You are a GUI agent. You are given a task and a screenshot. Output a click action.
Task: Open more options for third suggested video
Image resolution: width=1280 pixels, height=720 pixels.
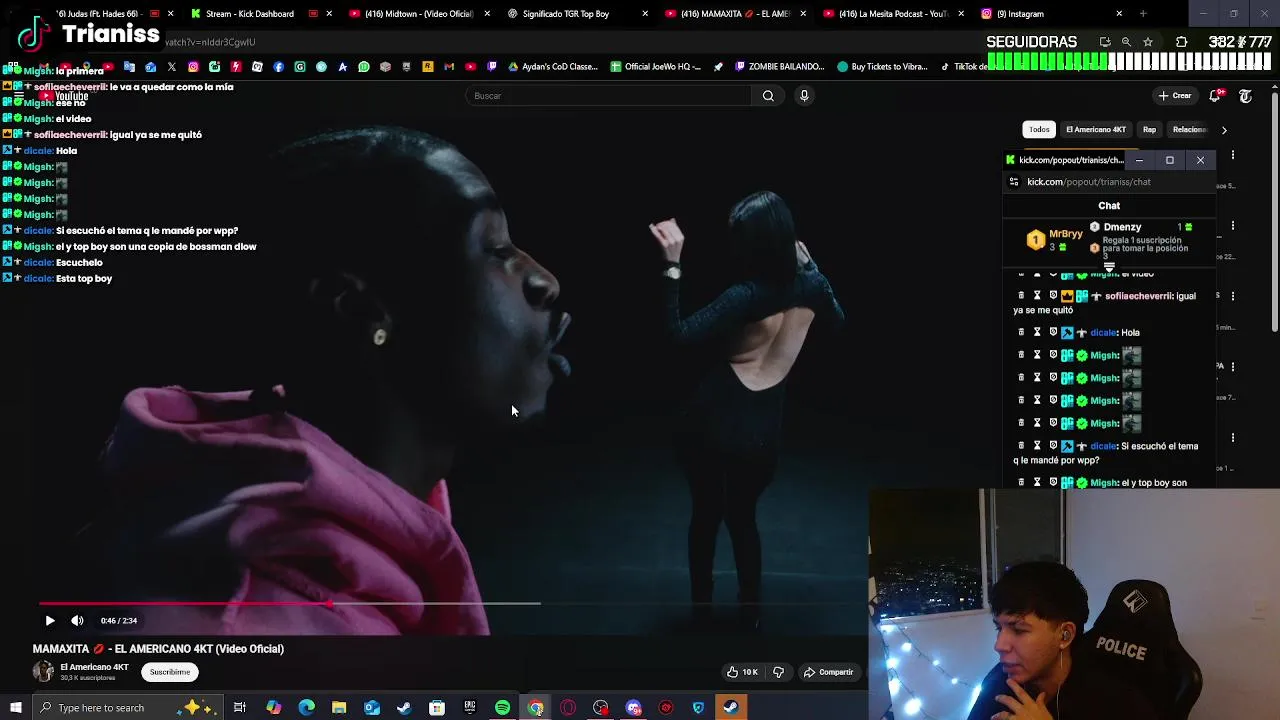pyautogui.click(x=1233, y=296)
